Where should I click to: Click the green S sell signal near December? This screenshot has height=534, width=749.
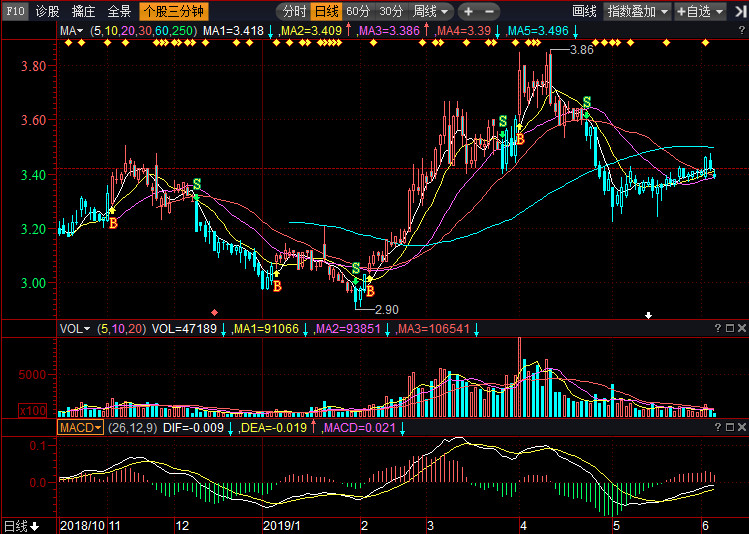pos(196,184)
